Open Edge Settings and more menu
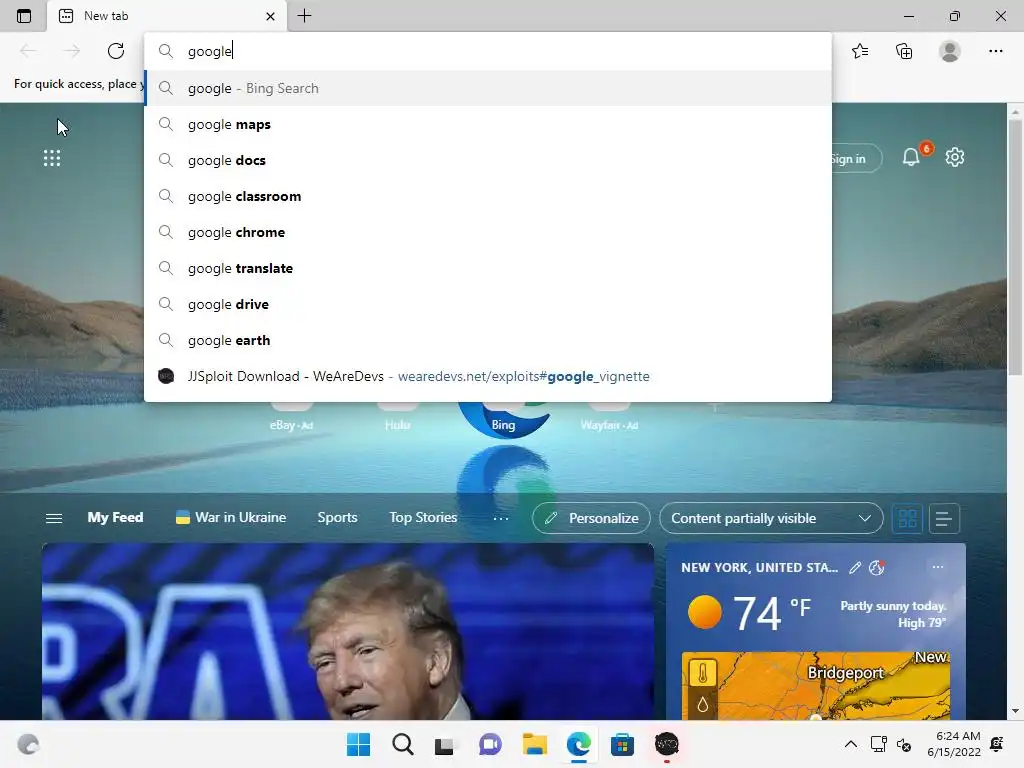 pos(995,51)
